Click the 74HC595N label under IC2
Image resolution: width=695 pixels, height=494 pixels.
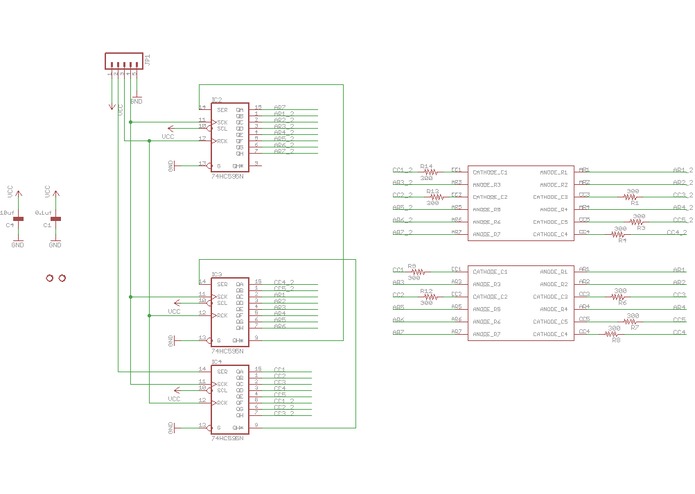[227, 176]
